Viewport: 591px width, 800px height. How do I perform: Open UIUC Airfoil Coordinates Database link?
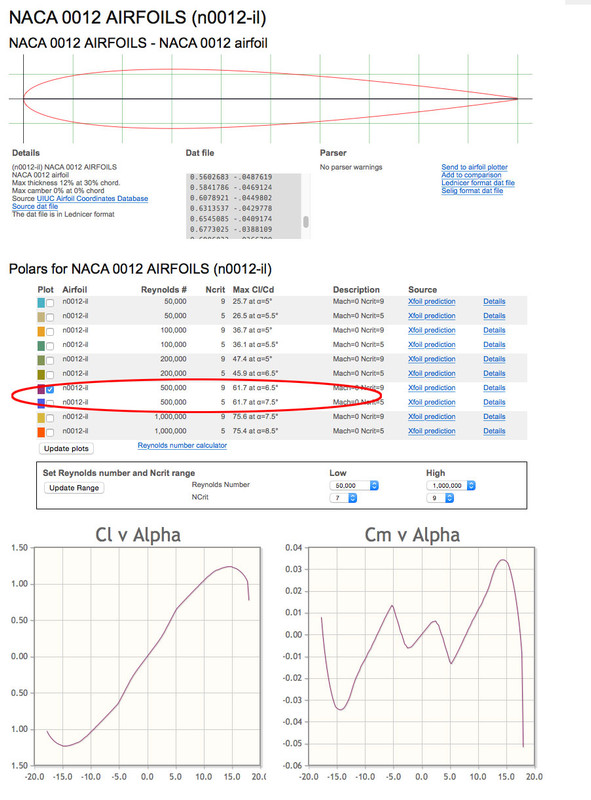92,198
